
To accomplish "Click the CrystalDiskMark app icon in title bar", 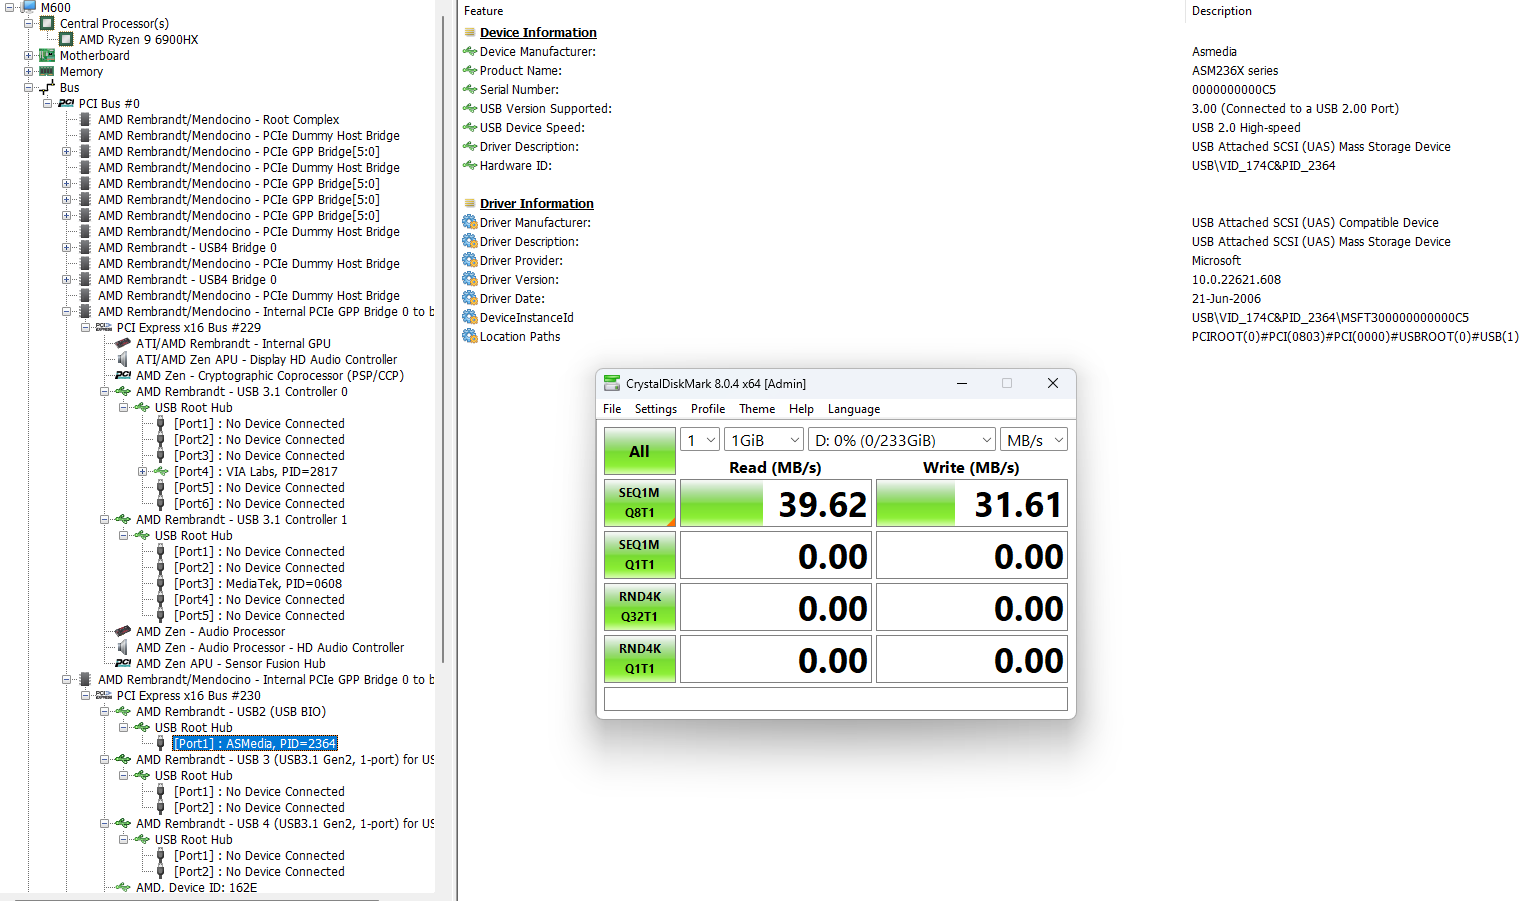I will pyautogui.click(x=612, y=383).
